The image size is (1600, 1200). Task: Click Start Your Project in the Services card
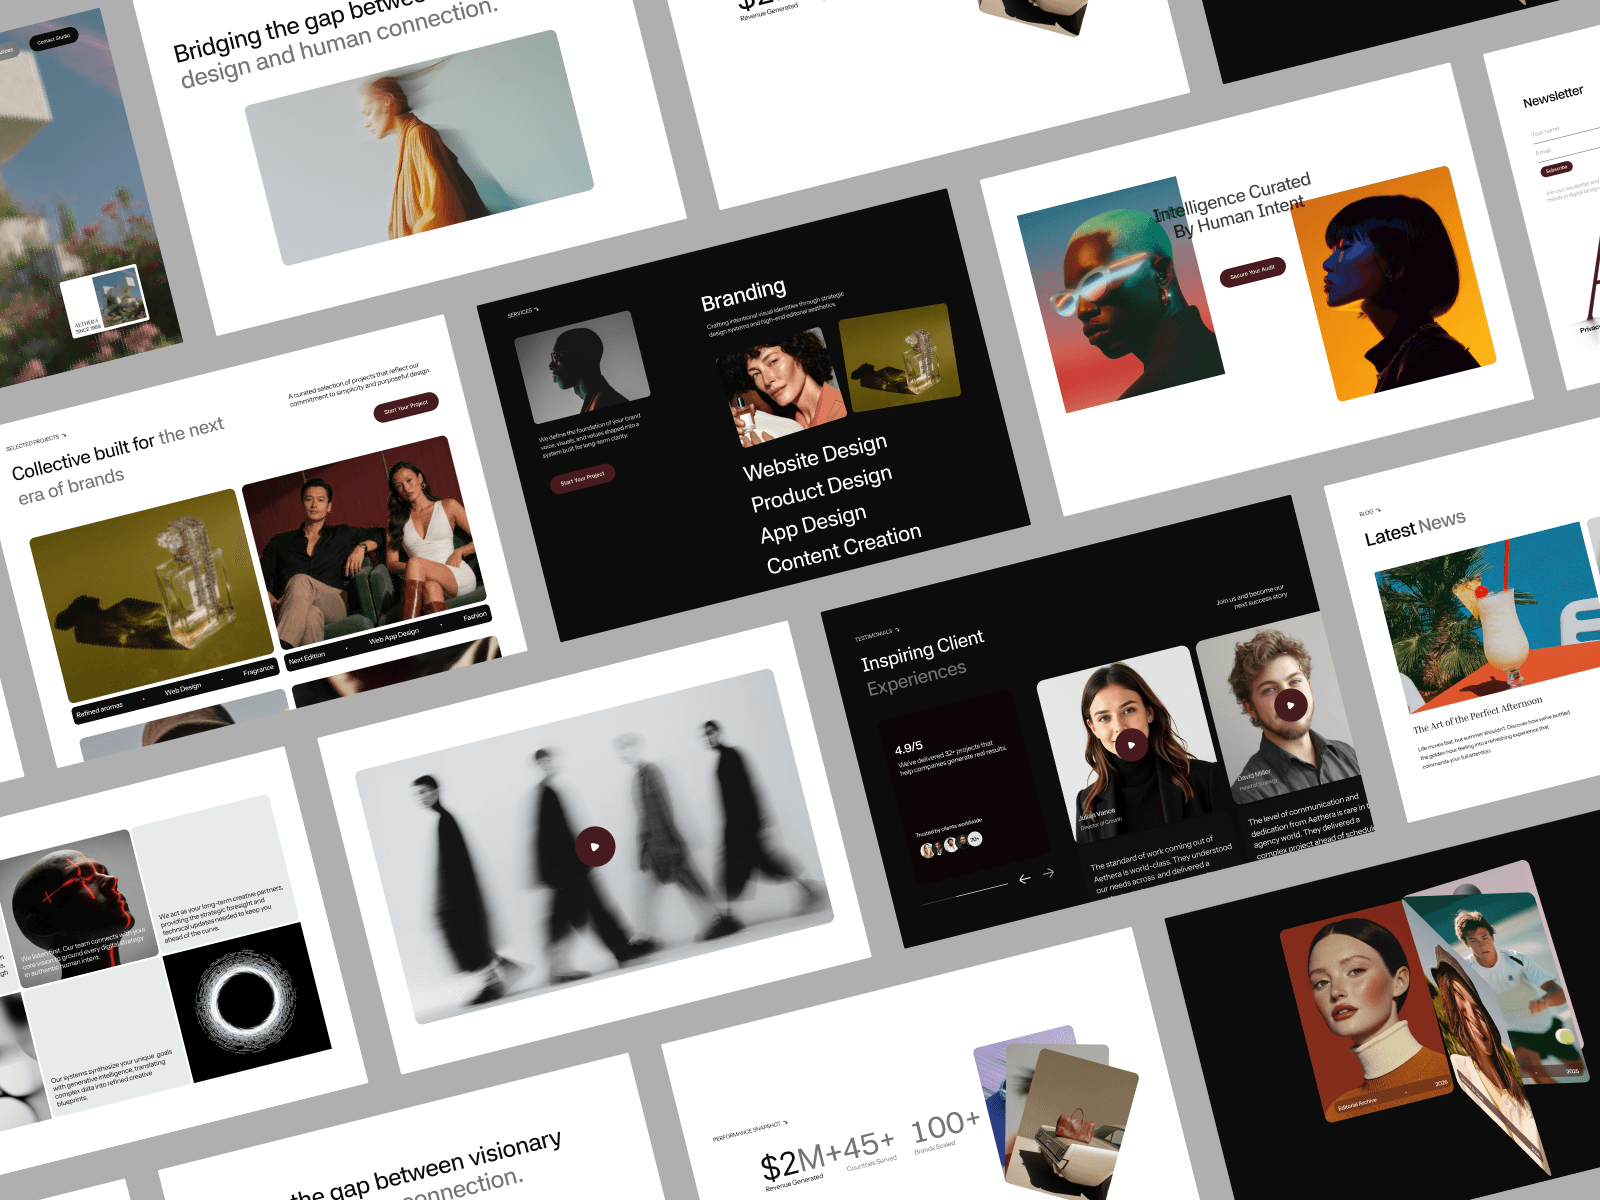(583, 479)
